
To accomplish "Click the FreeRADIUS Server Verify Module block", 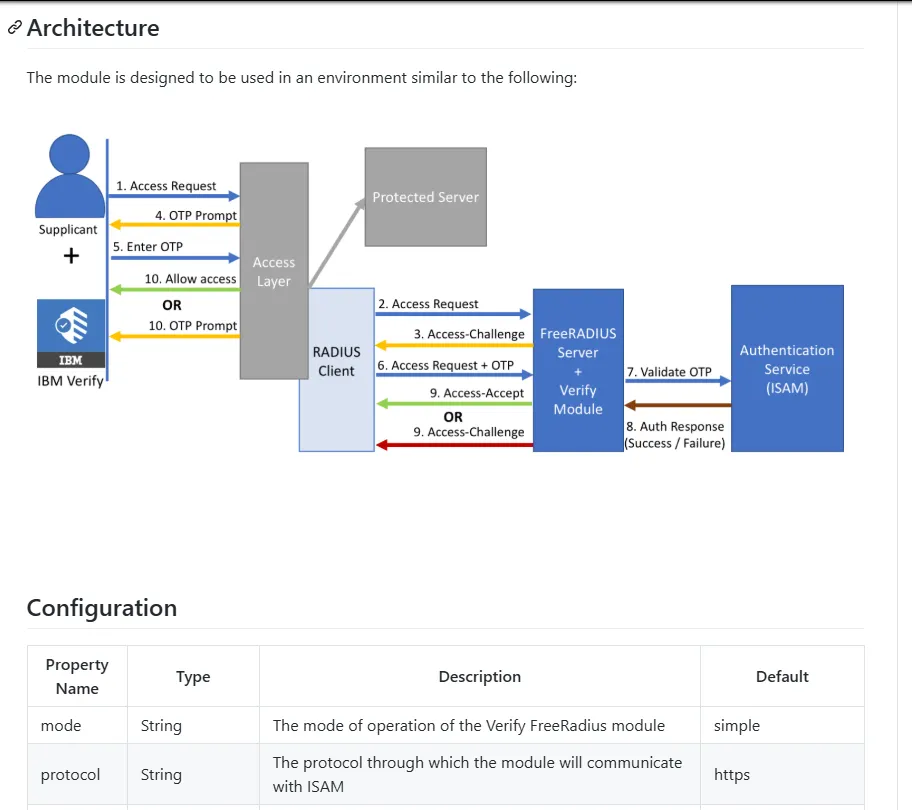I will coord(578,370).
